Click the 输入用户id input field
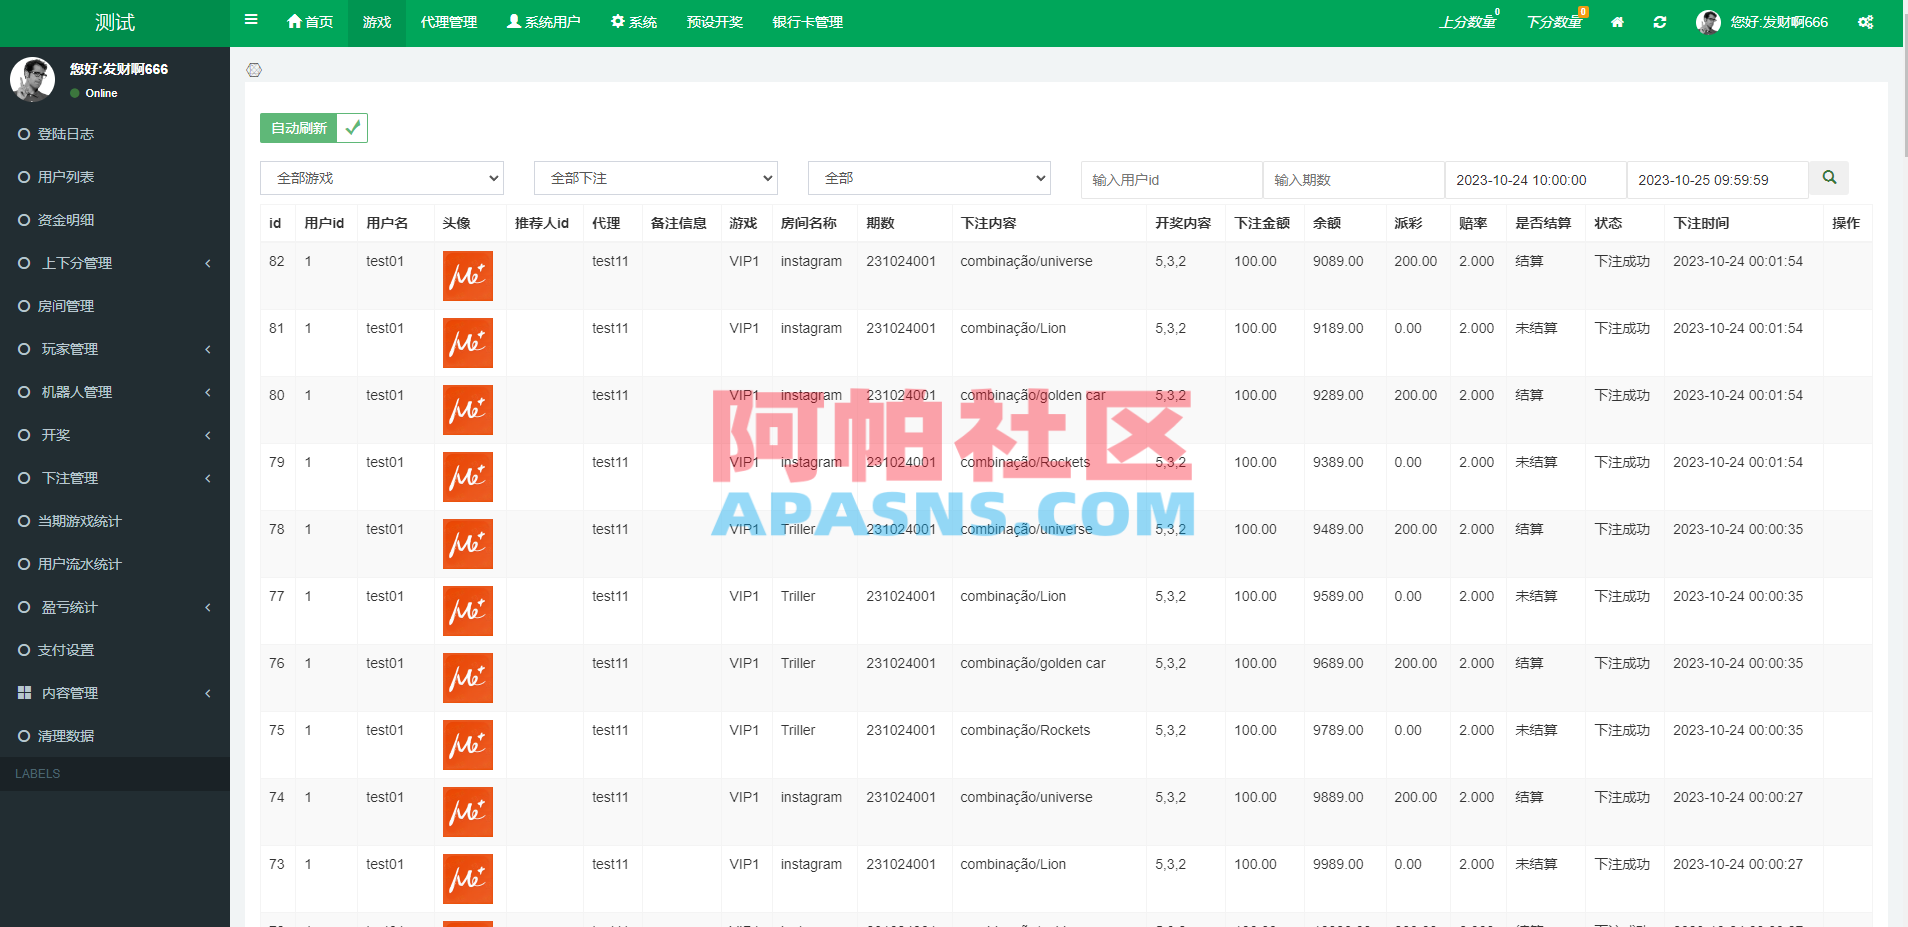 (1171, 180)
